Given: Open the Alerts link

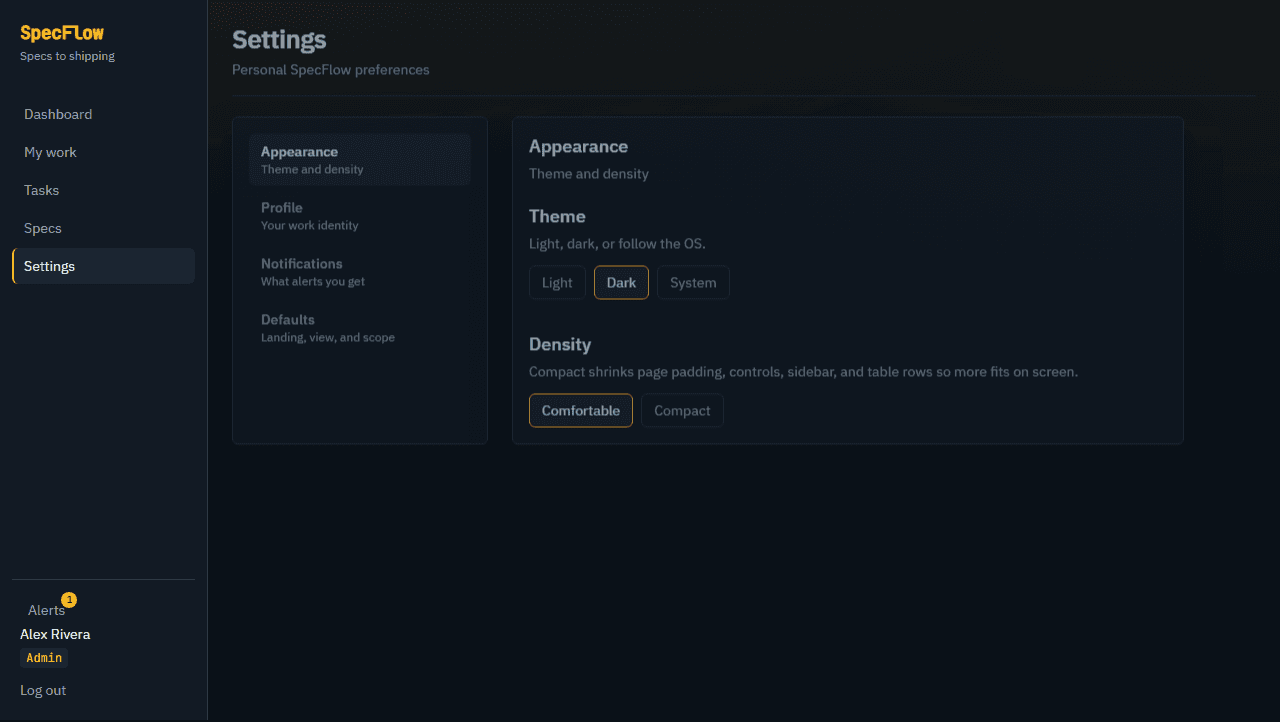Looking at the screenshot, I should click(x=46, y=610).
